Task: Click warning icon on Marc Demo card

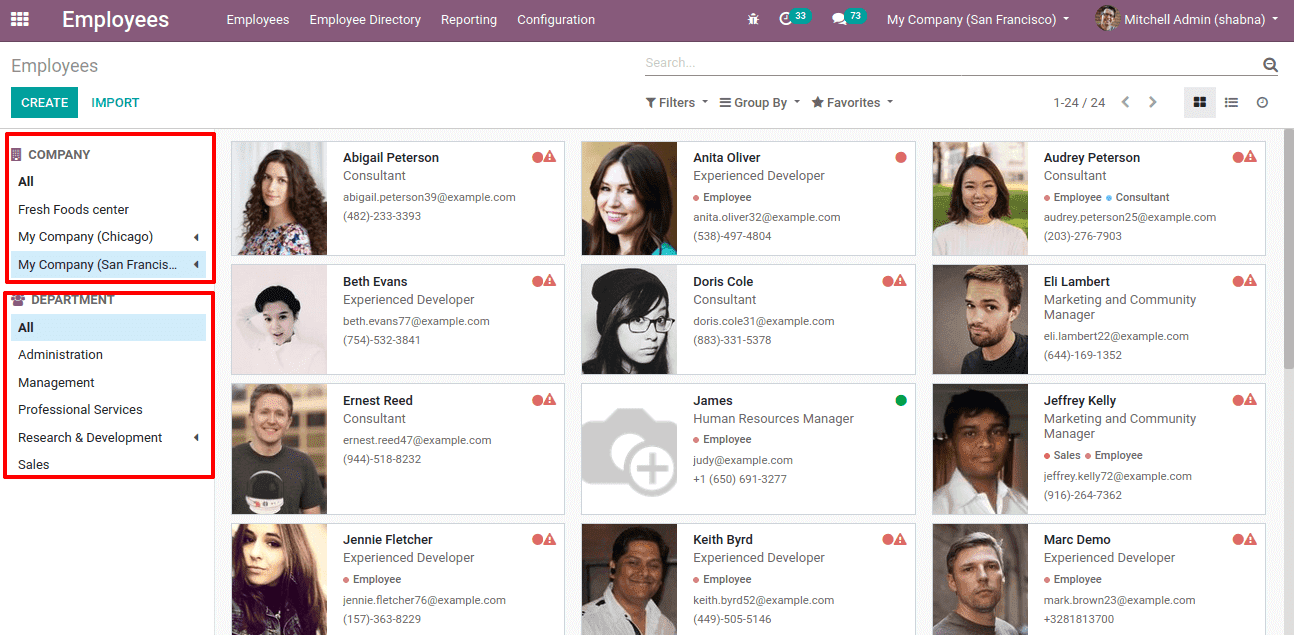Action: pos(1251,539)
